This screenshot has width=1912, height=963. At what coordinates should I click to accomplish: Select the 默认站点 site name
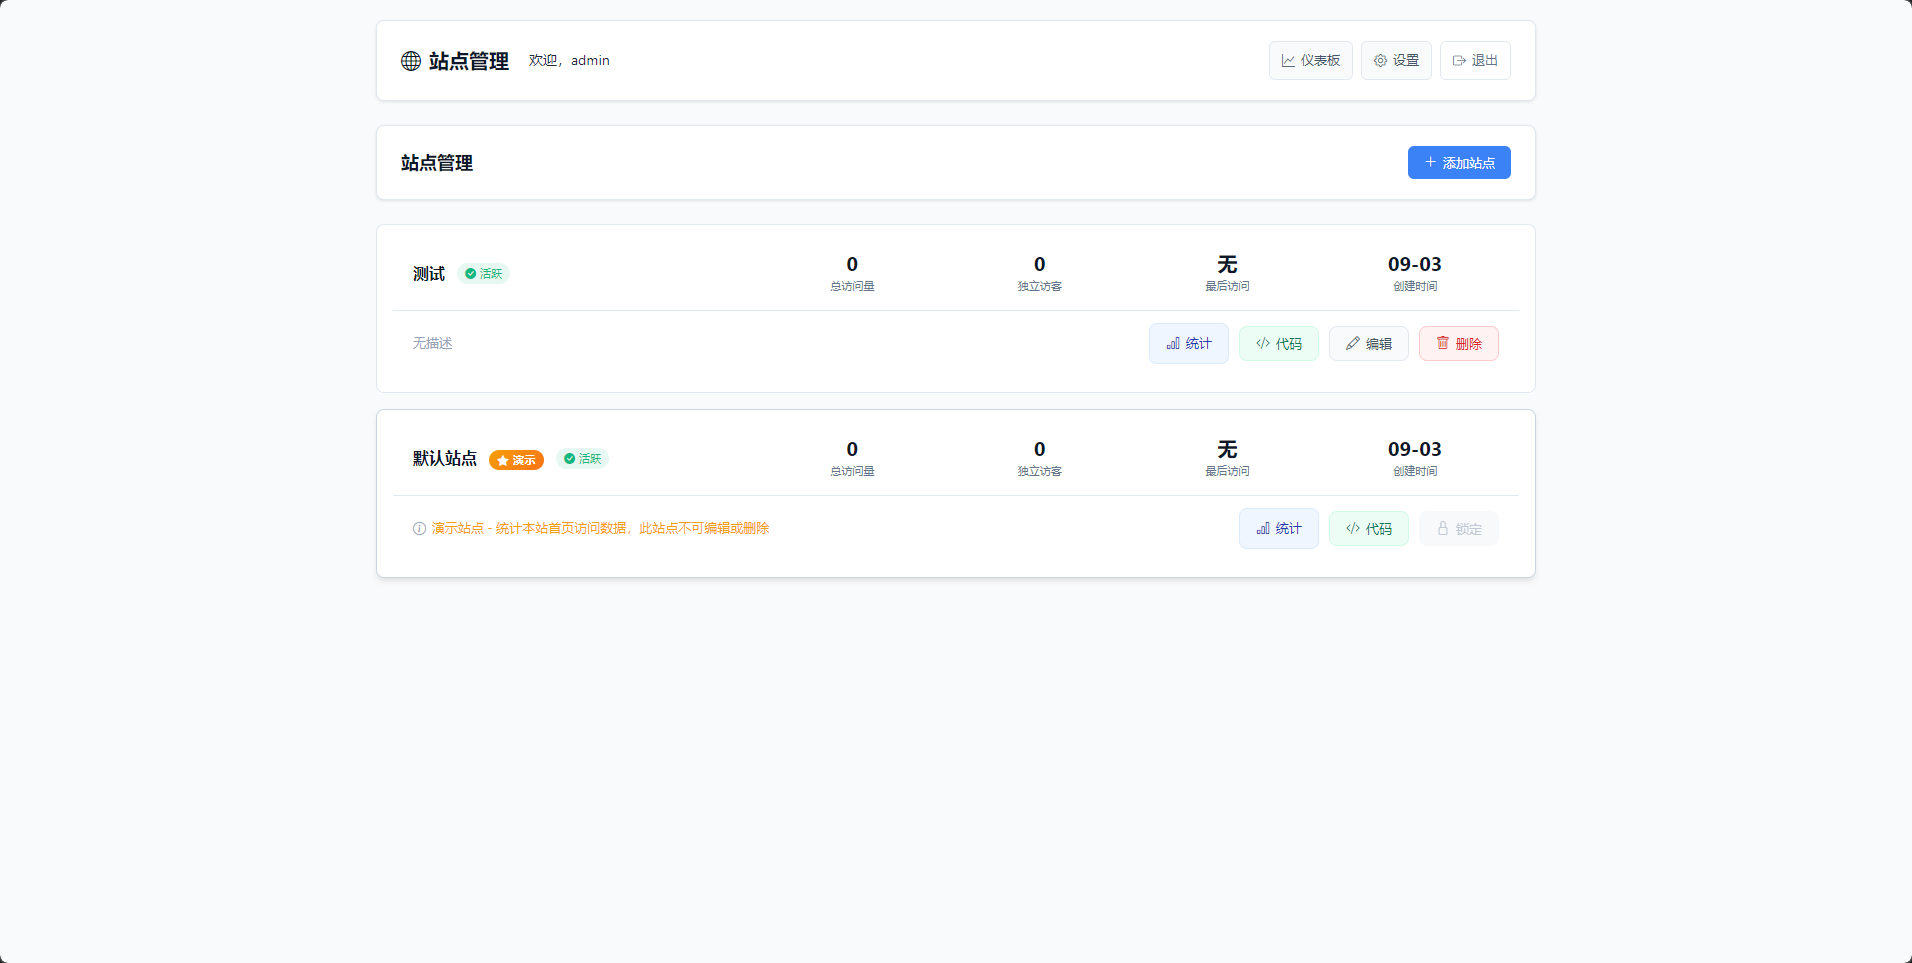point(445,459)
